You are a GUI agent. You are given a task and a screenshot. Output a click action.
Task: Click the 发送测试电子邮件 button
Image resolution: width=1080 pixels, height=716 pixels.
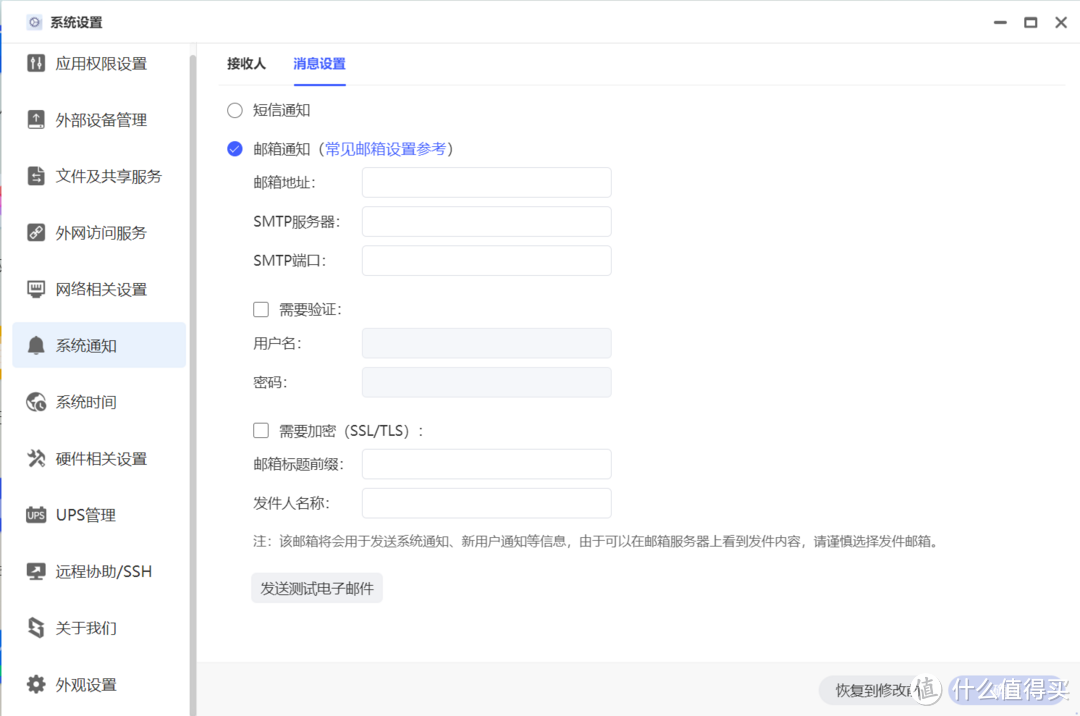[x=316, y=587]
